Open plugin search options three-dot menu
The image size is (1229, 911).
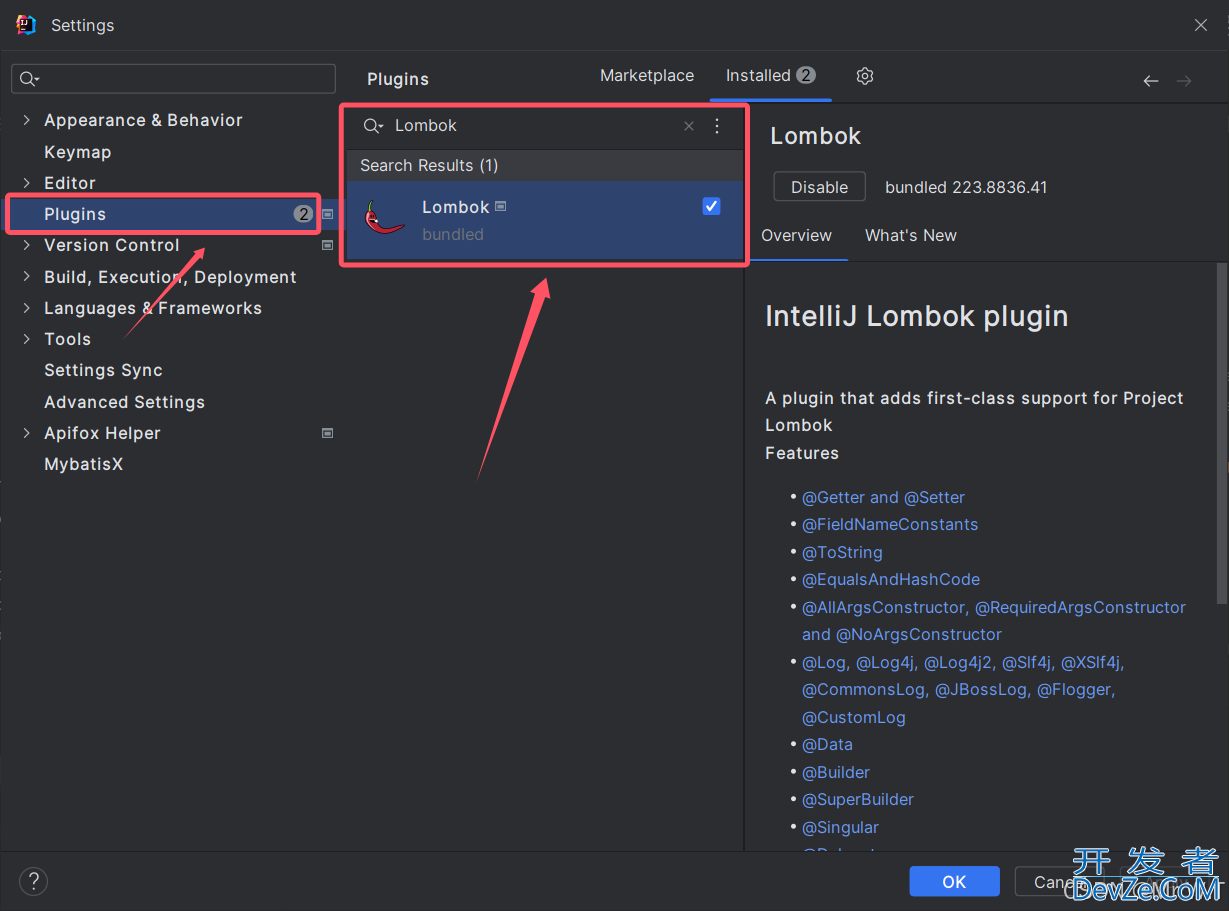[717, 126]
